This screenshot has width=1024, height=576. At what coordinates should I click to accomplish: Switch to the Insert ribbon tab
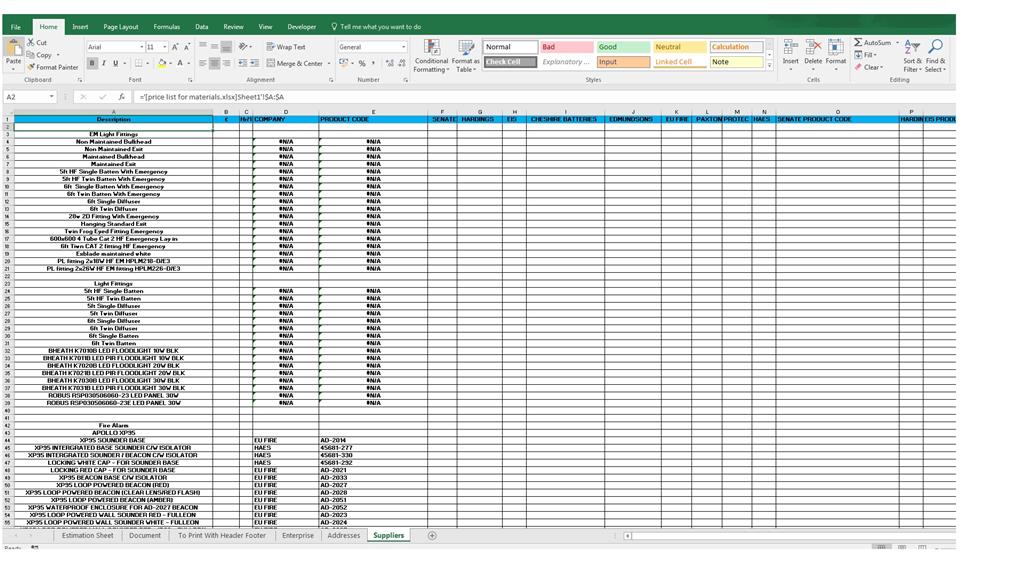[80, 27]
